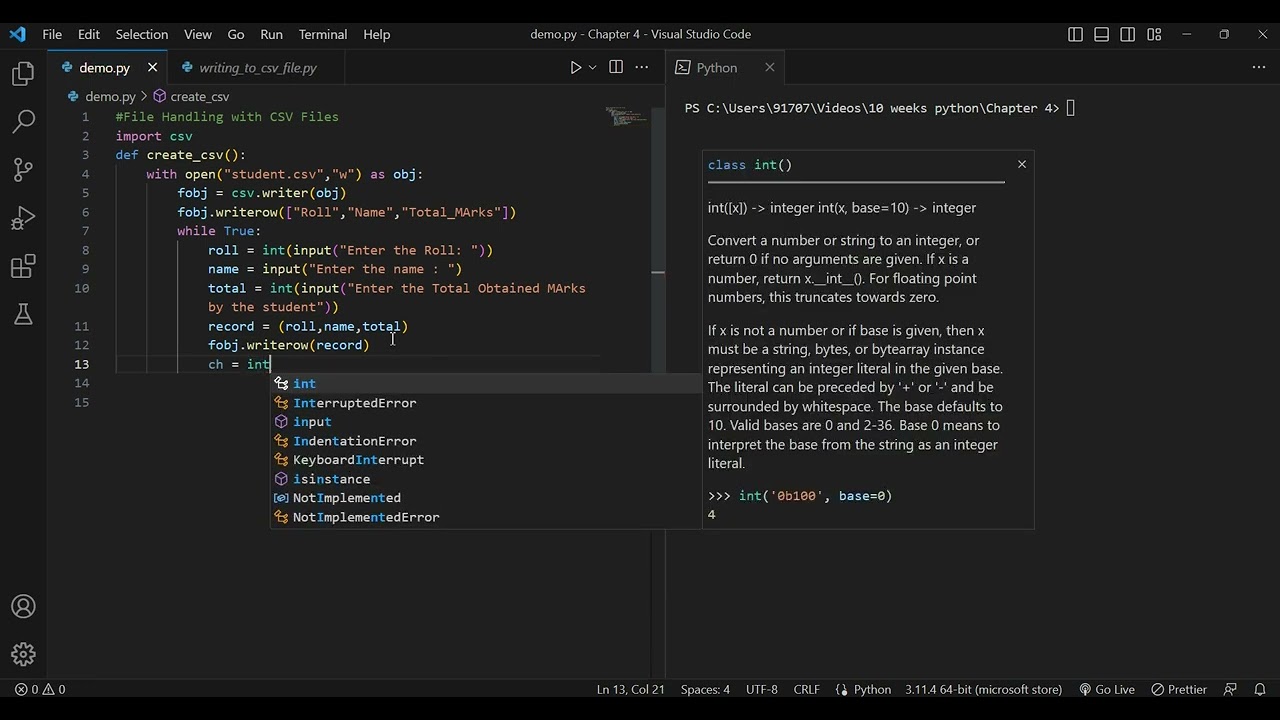Change the CRLF end of line sequence
The height and width of the screenshot is (720, 1280).
[806, 689]
